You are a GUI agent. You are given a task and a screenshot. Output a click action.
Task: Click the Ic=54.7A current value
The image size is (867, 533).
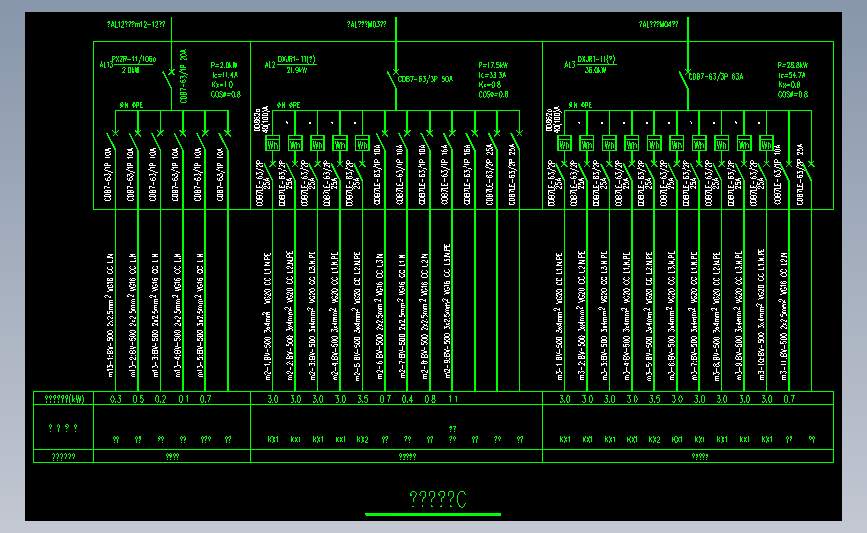(792, 75)
